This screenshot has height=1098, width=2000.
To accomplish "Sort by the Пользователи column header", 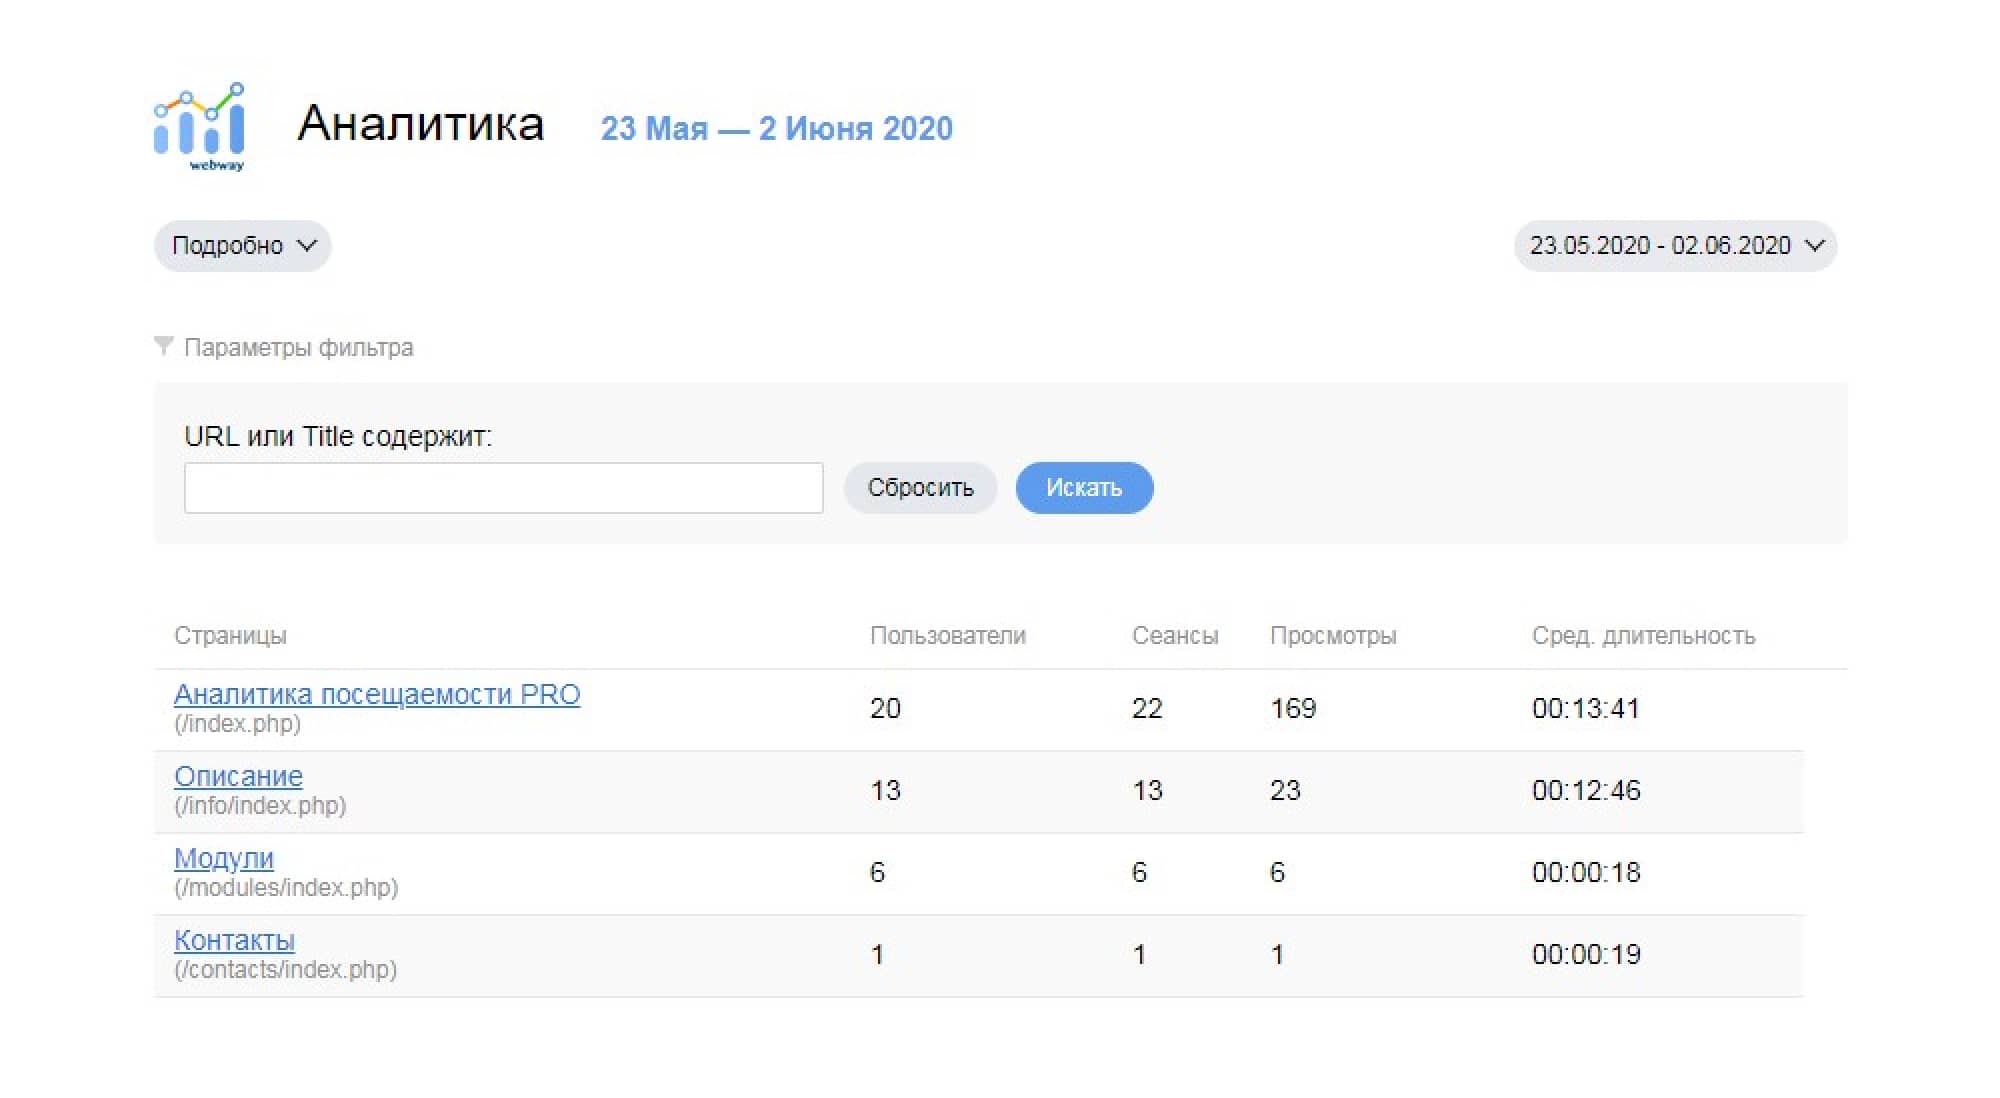I will coord(947,636).
